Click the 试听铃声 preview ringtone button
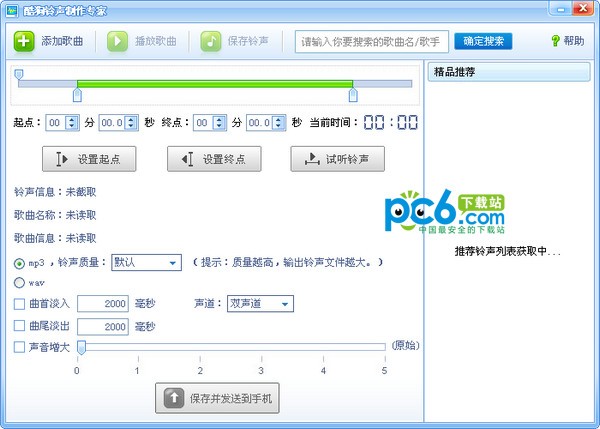This screenshot has height=429, width=600. pos(338,159)
